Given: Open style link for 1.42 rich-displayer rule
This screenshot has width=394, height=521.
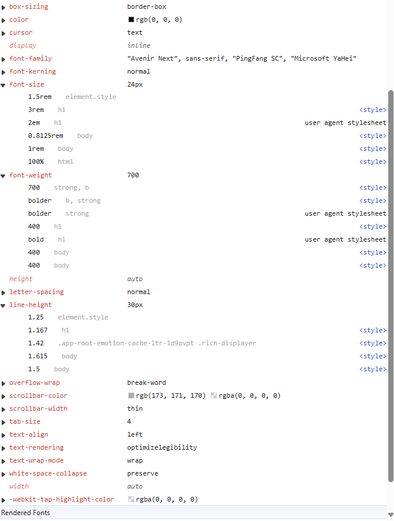Looking at the screenshot, I should click(373, 343).
